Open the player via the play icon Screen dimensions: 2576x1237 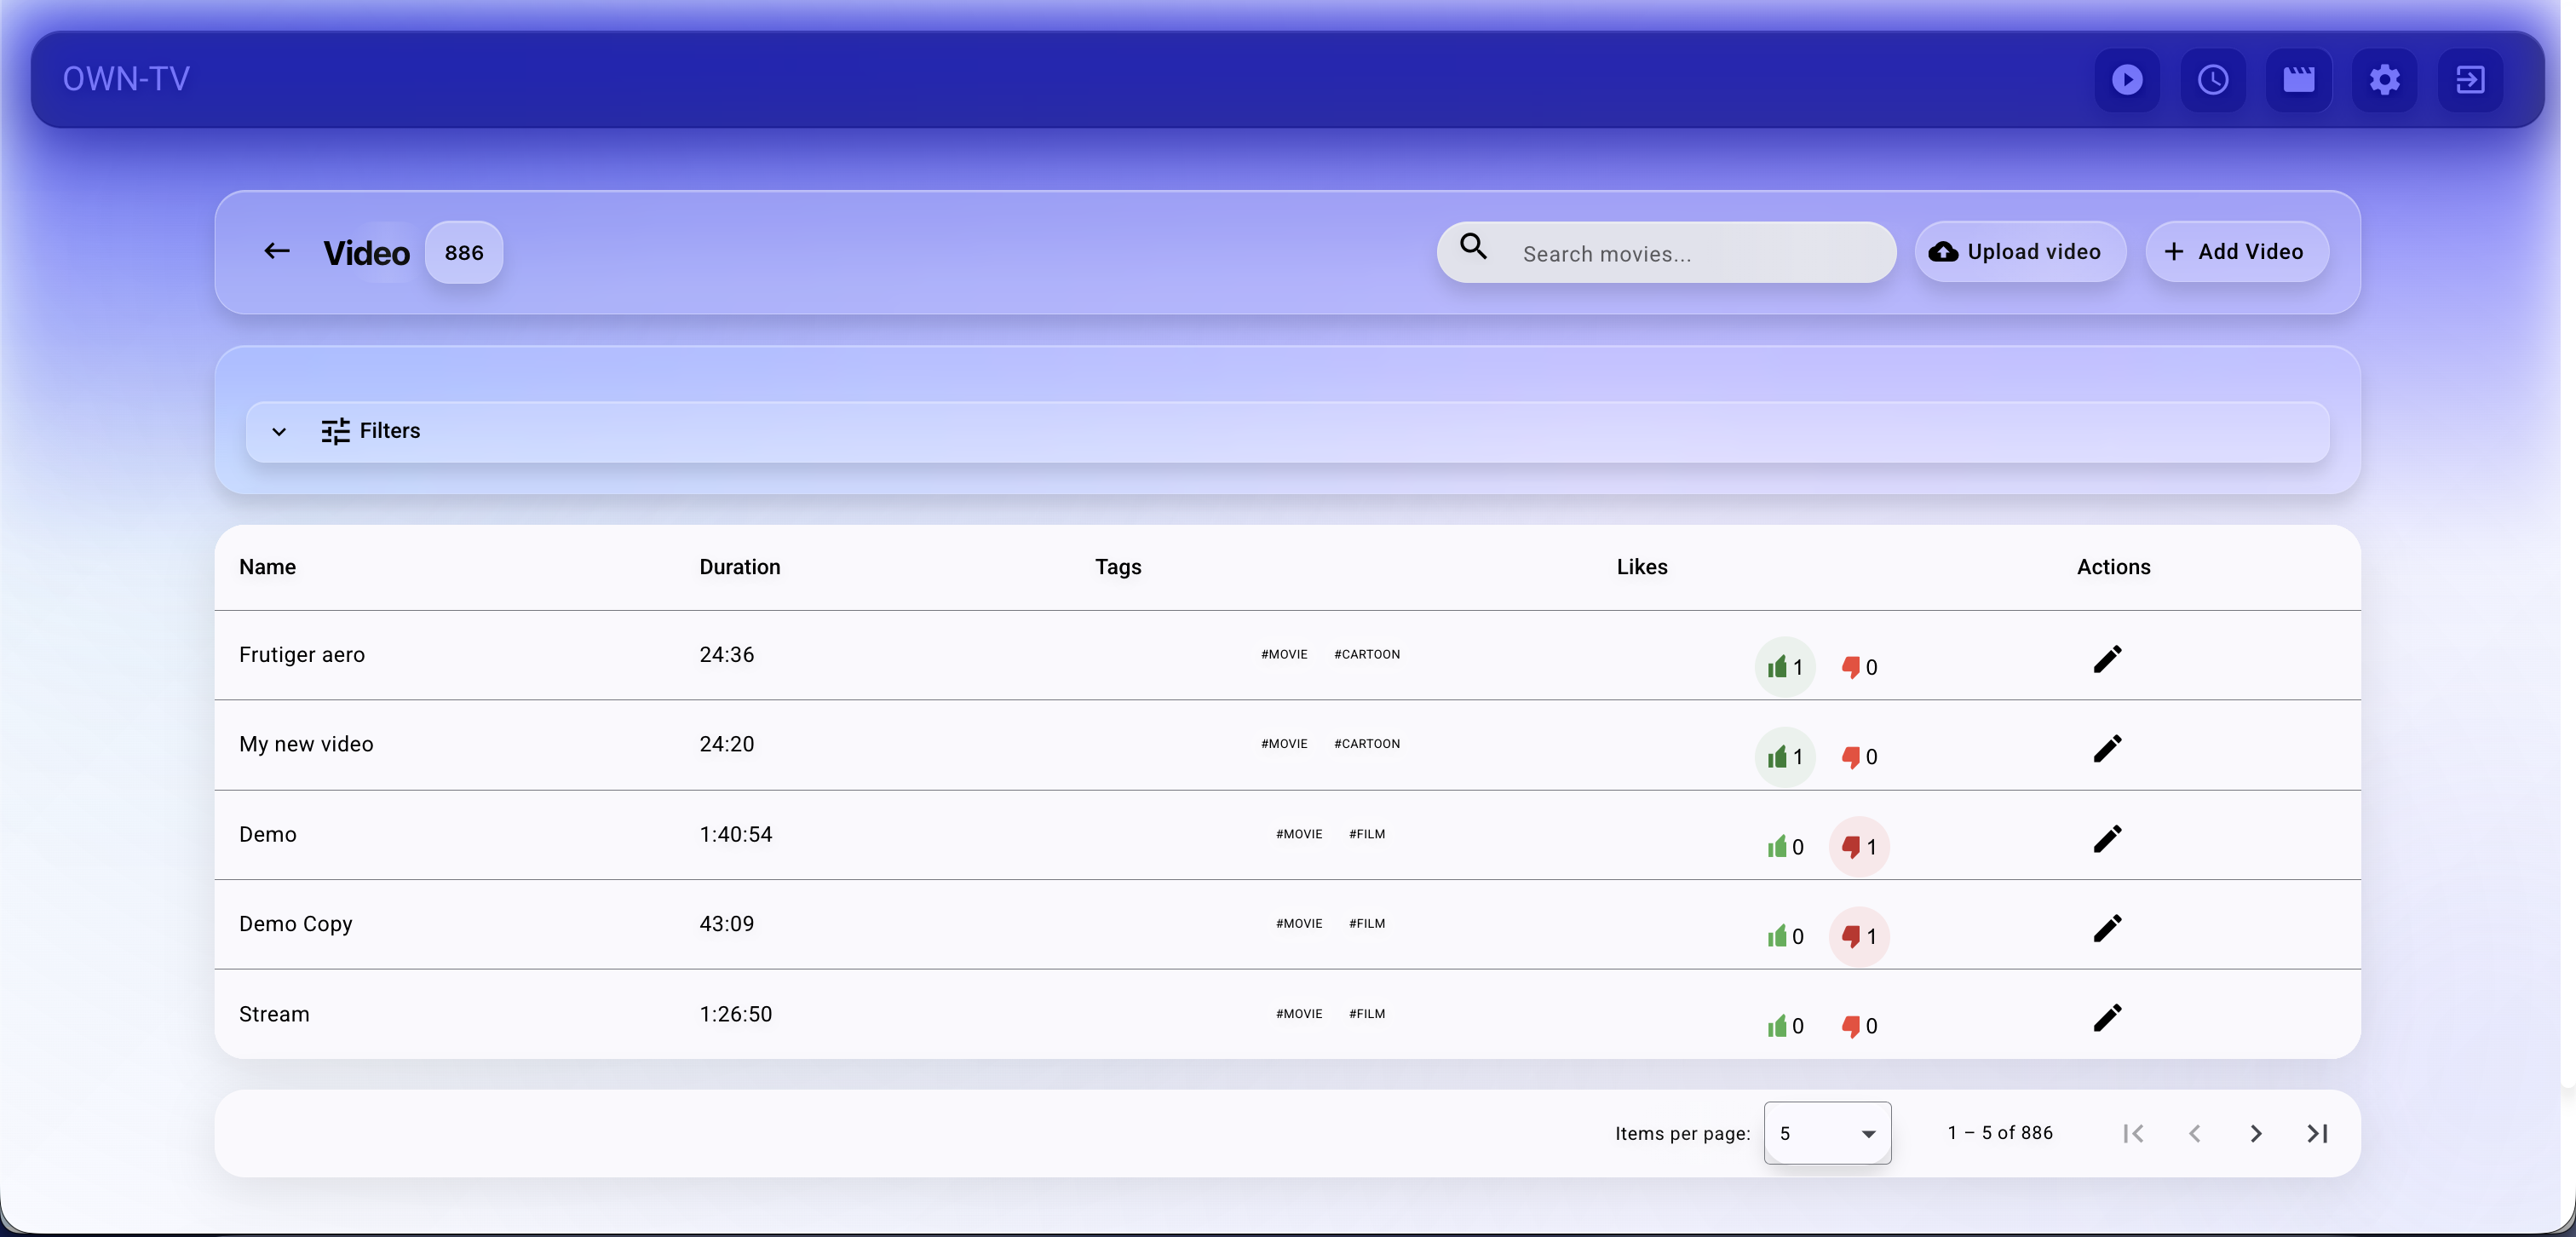pyautogui.click(x=2127, y=80)
